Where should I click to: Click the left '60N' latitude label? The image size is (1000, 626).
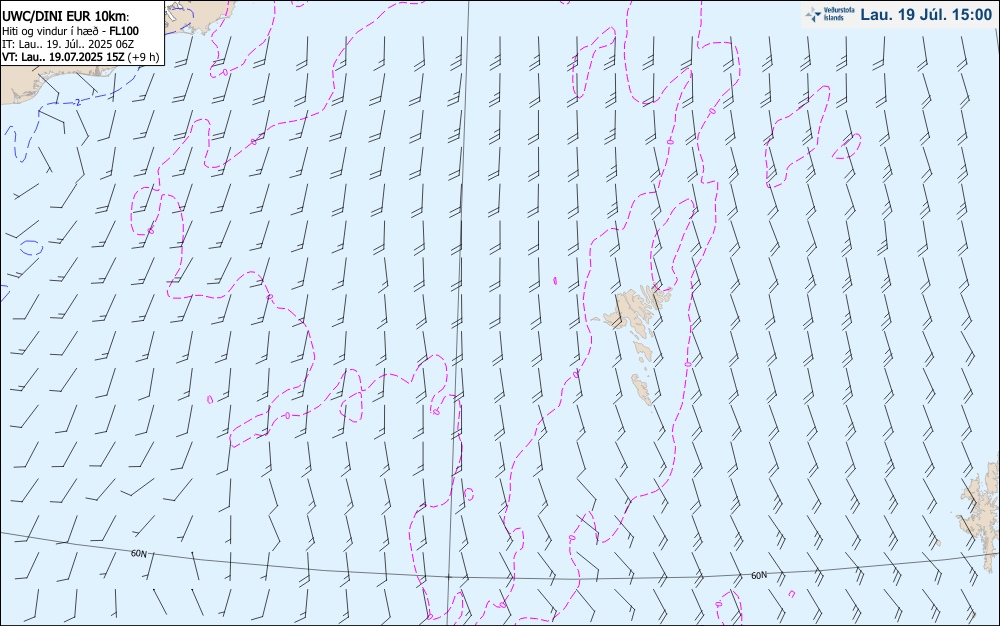tap(138, 553)
